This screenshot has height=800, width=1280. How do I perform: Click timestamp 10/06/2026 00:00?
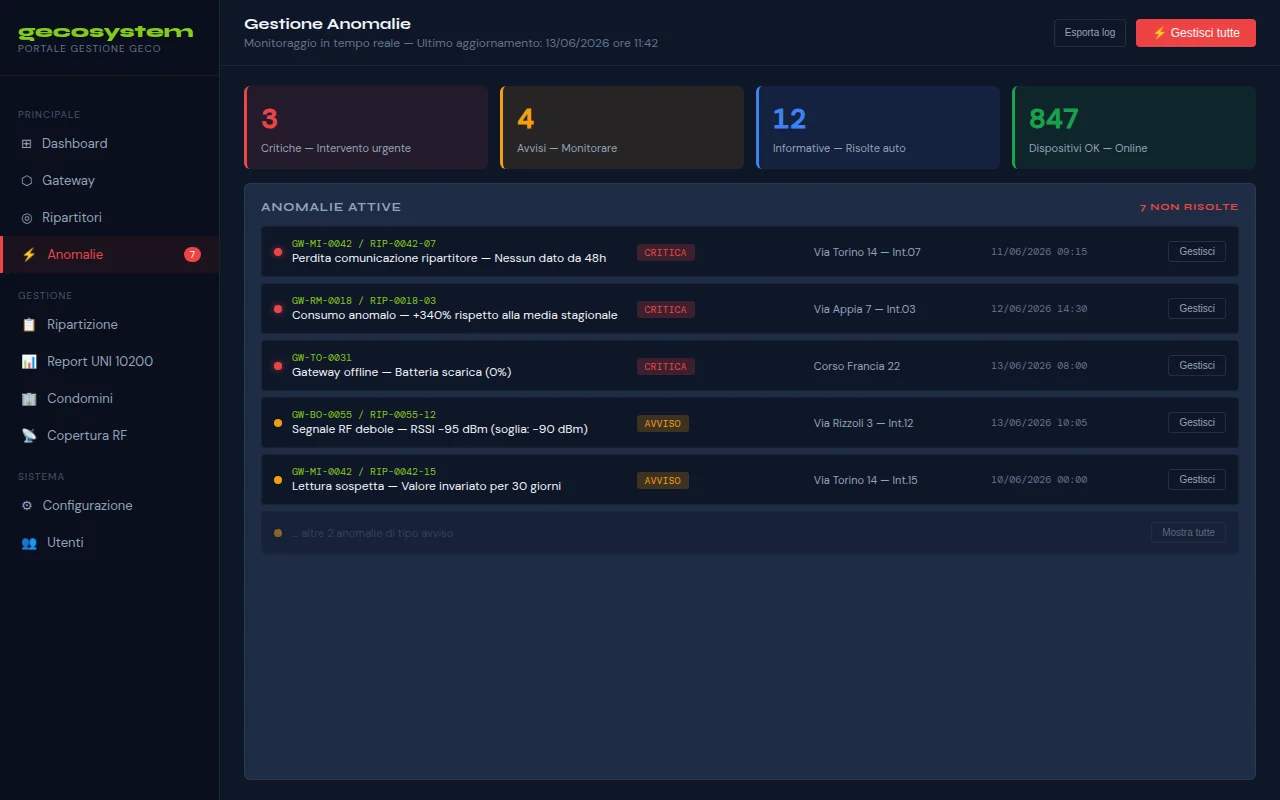coord(1039,480)
